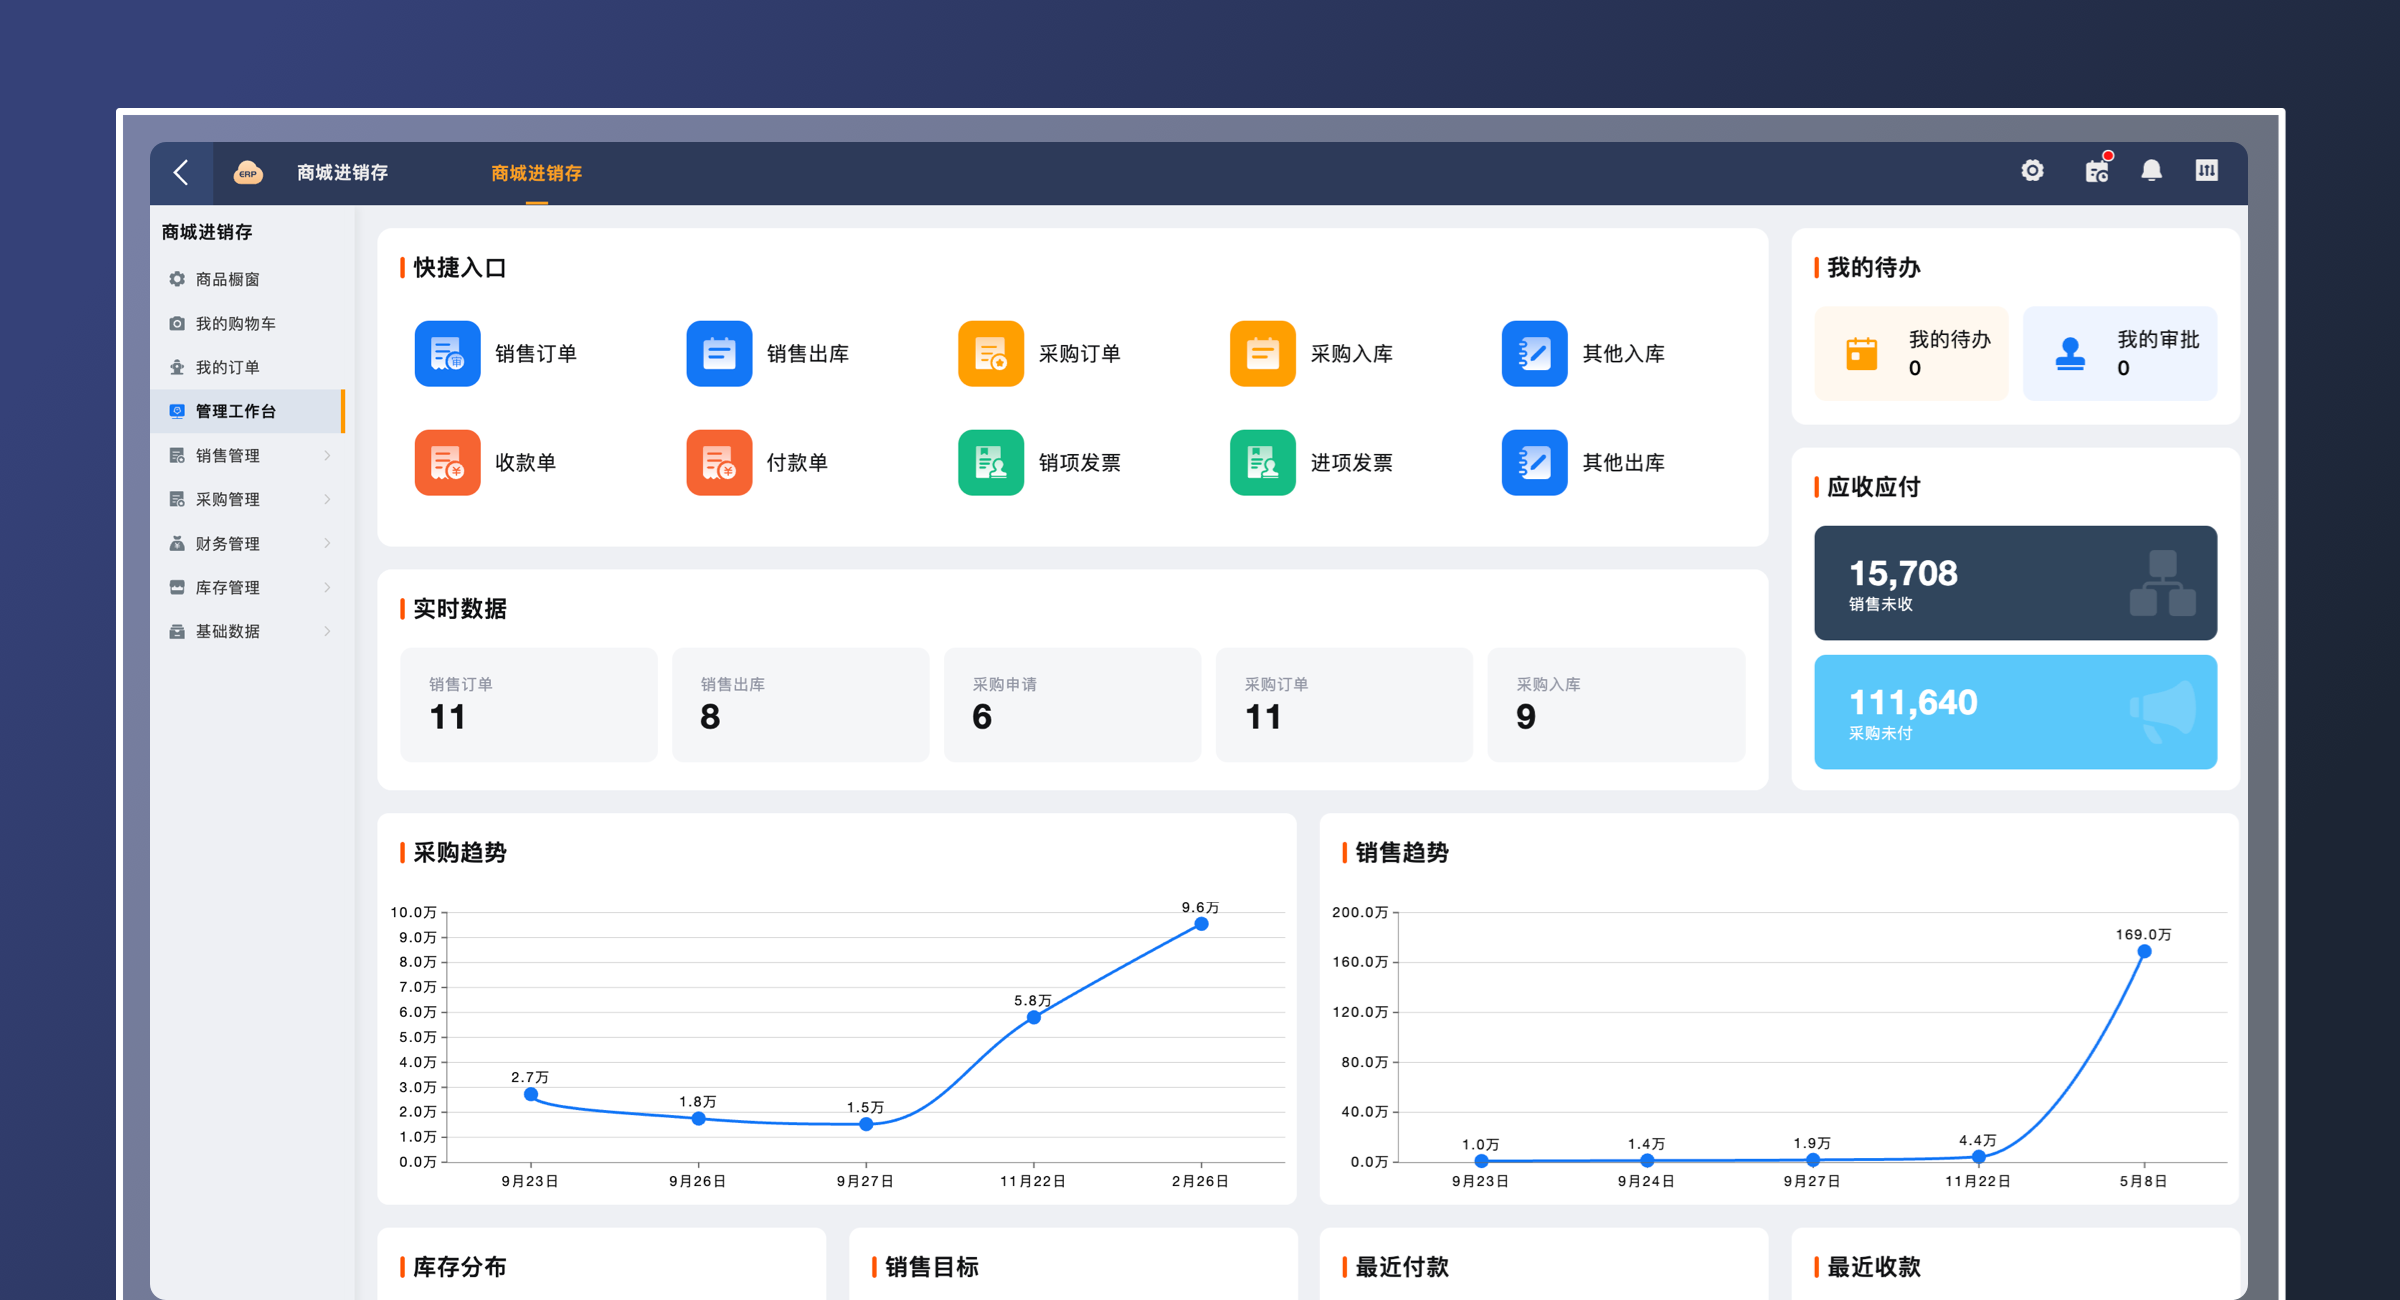The width and height of the screenshot is (2400, 1300).
Task: Click the chart panel icon in header
Action: coord(2206,171)
